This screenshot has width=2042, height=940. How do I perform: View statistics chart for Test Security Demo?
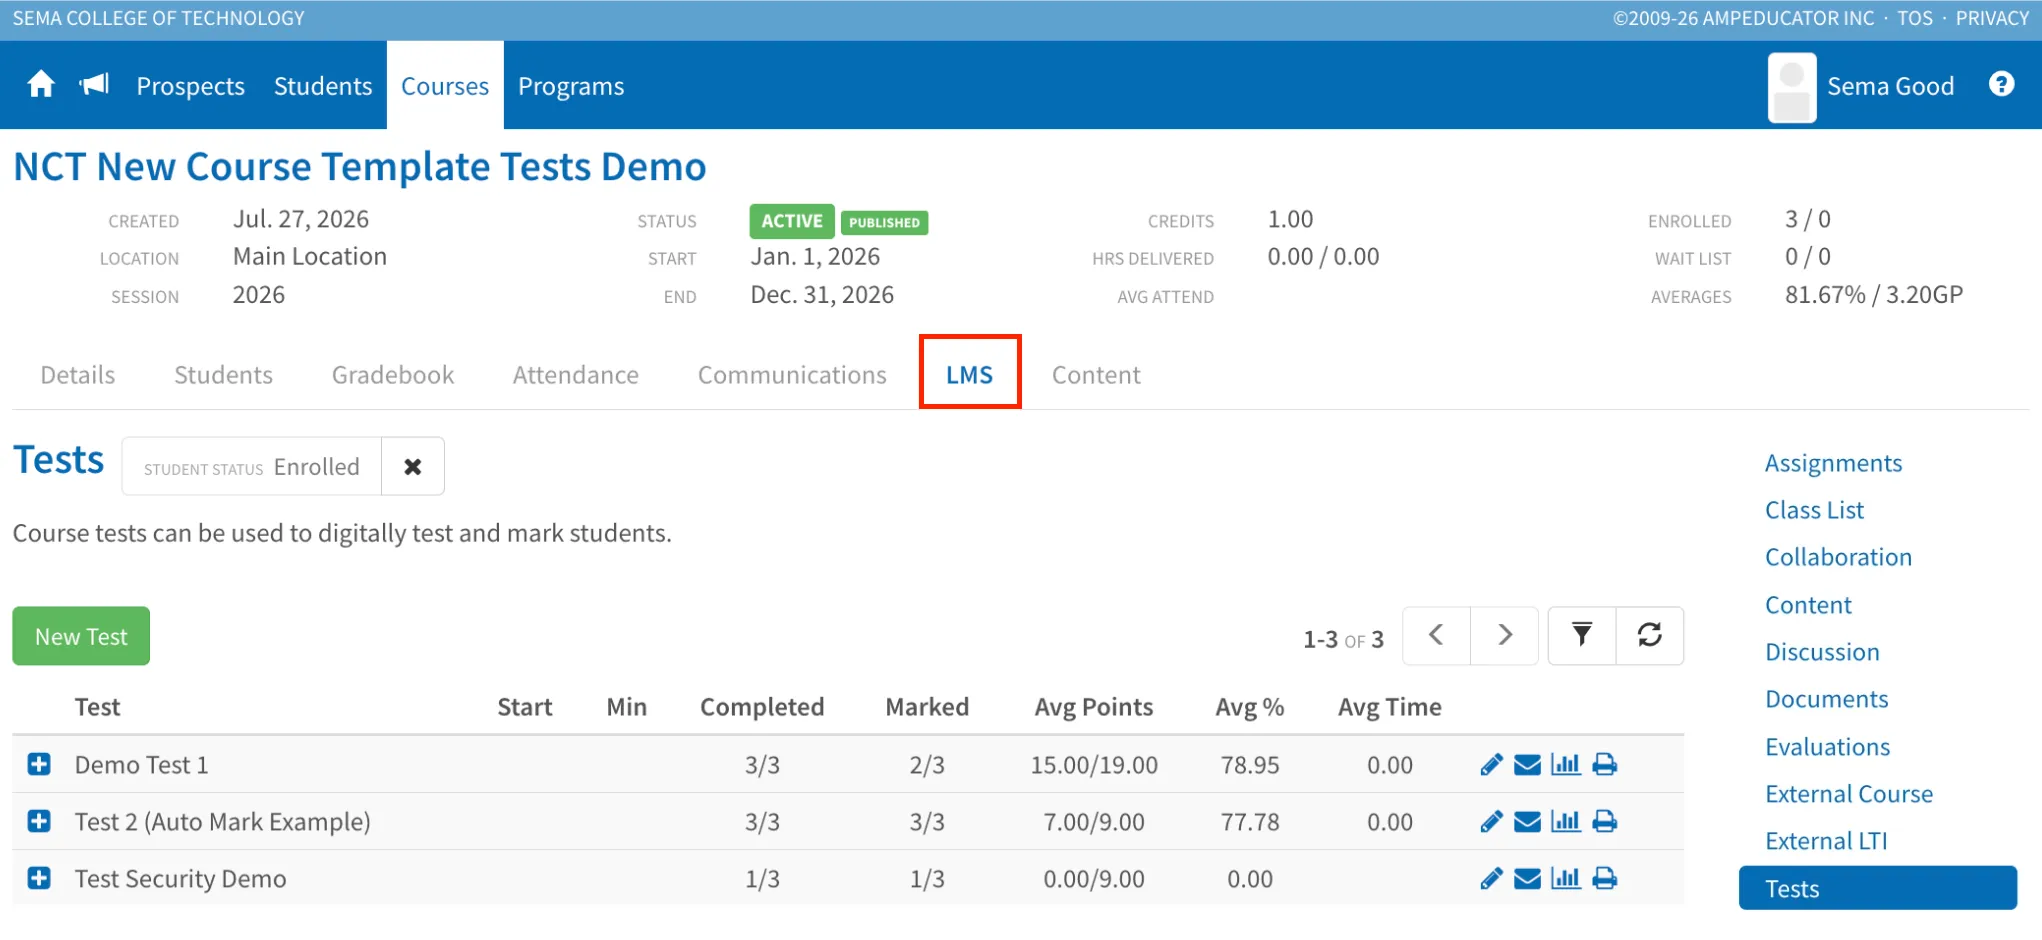pos(1565,879)
